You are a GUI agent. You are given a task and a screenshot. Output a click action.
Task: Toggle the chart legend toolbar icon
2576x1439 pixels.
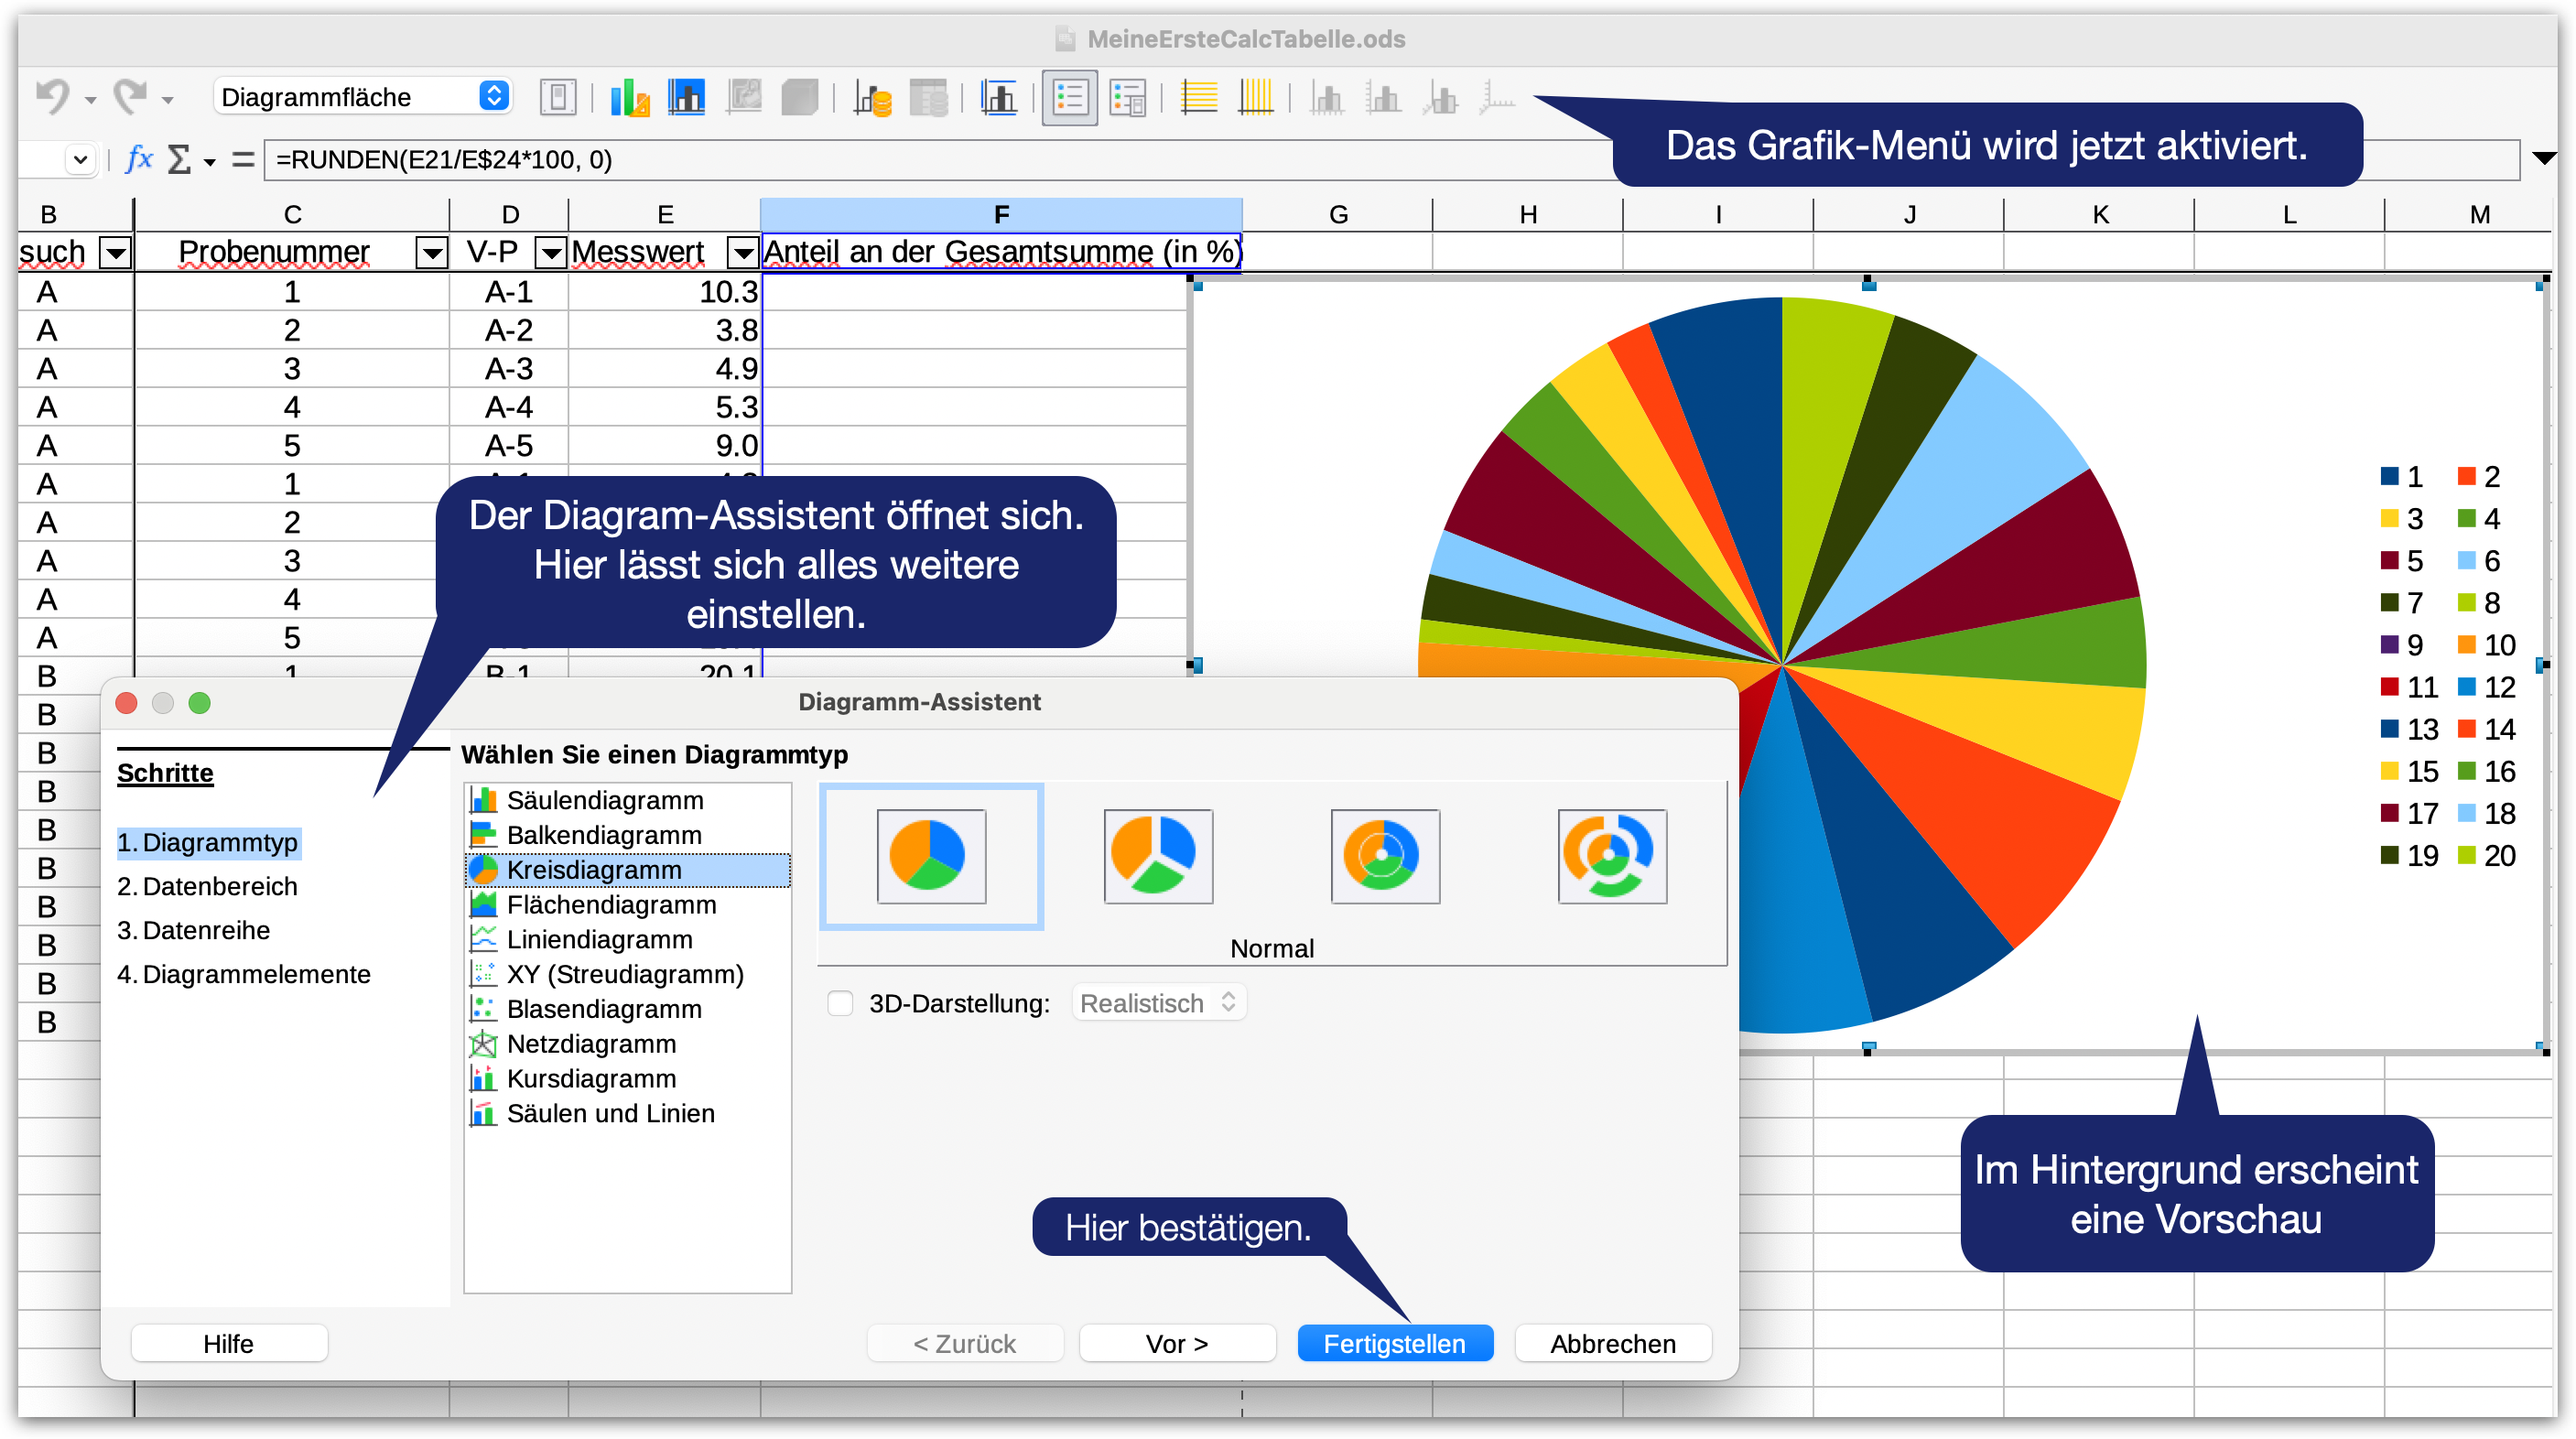click(x=1069, y=98)
